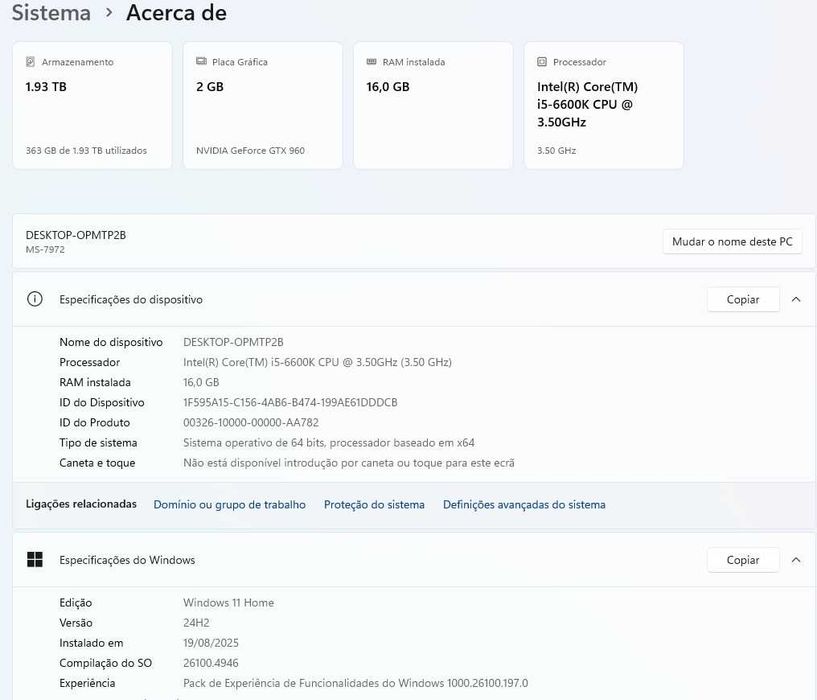Collapse the Especificações do dispositivo section chevron
This screenshot has height=700, width=817.
click(796, 299)
